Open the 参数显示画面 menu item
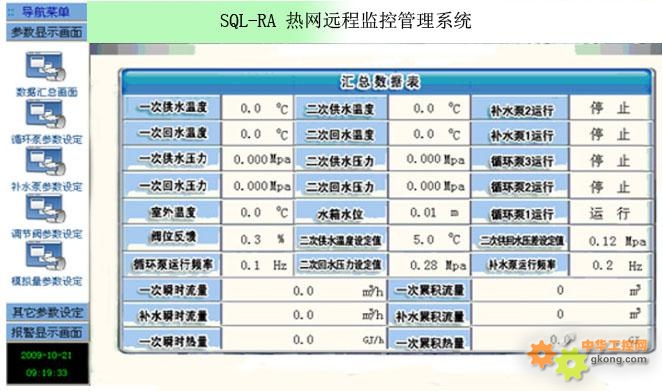 pyautogui.click(x=46, y=32)
